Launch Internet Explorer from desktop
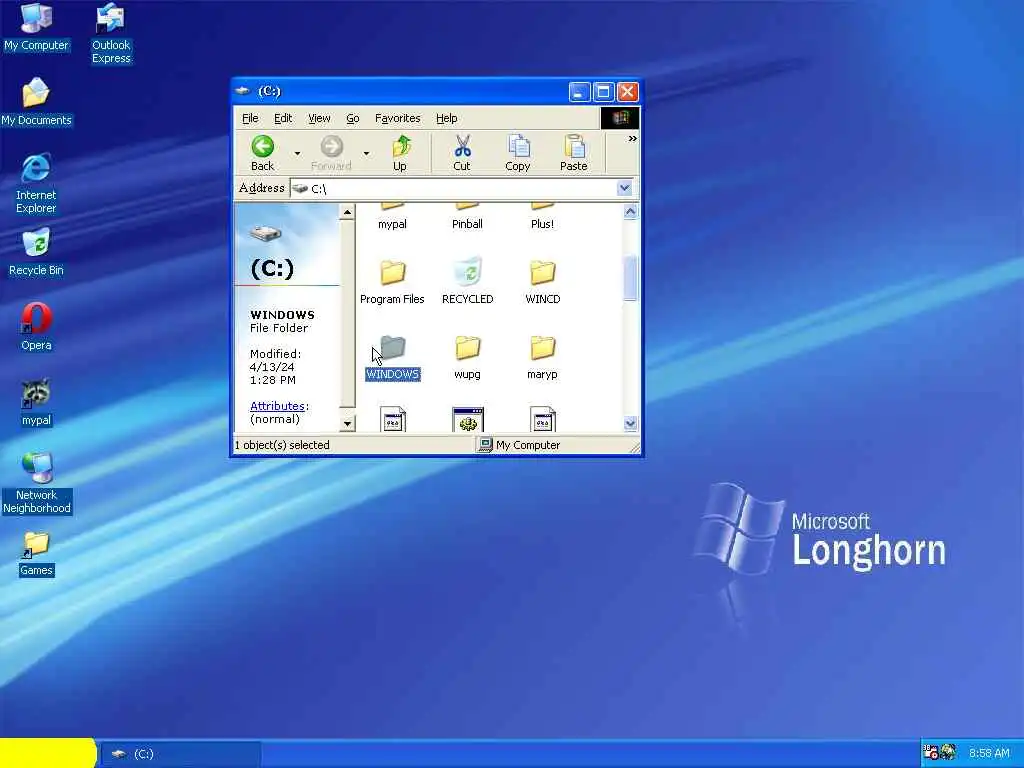Image resolution: width=1024 pixels, height=768 pixels. click(36, 184)
